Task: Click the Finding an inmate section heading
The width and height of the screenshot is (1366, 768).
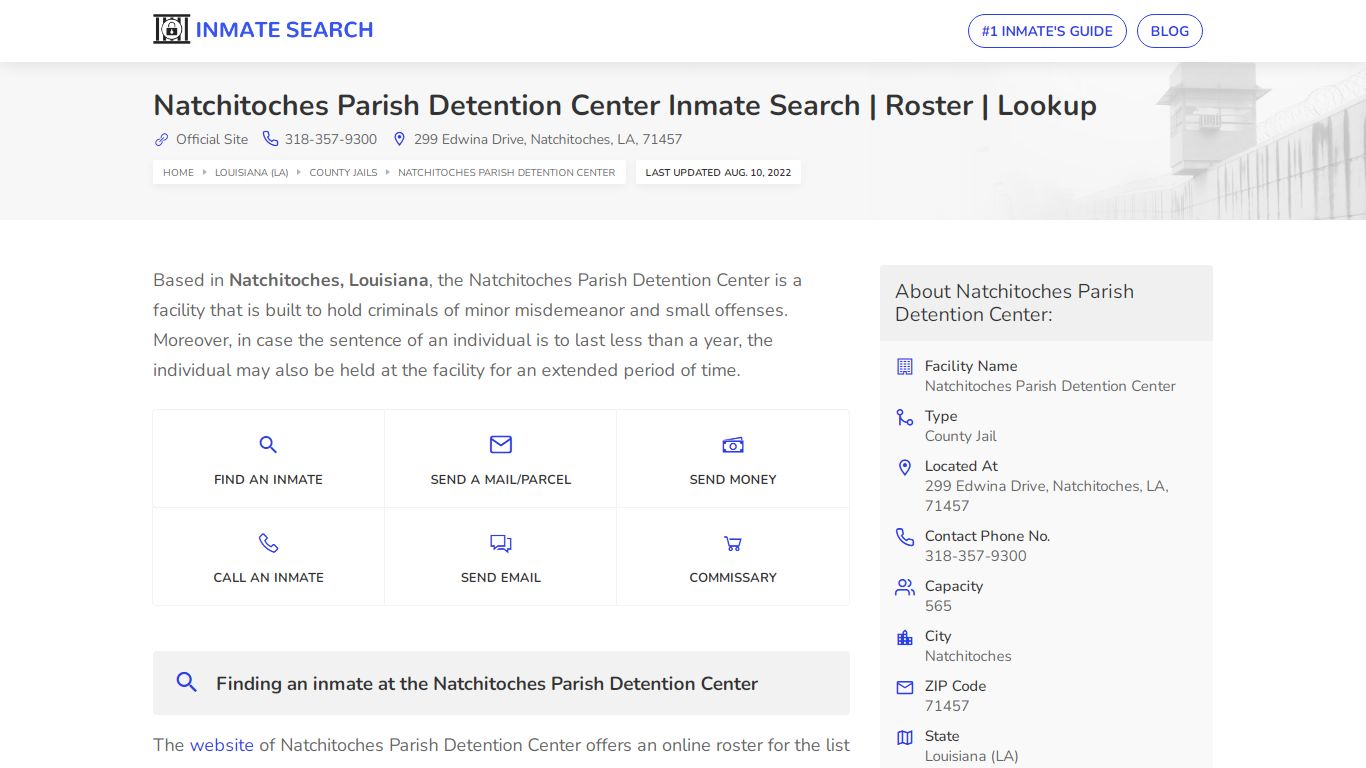Action: [487, 684]
